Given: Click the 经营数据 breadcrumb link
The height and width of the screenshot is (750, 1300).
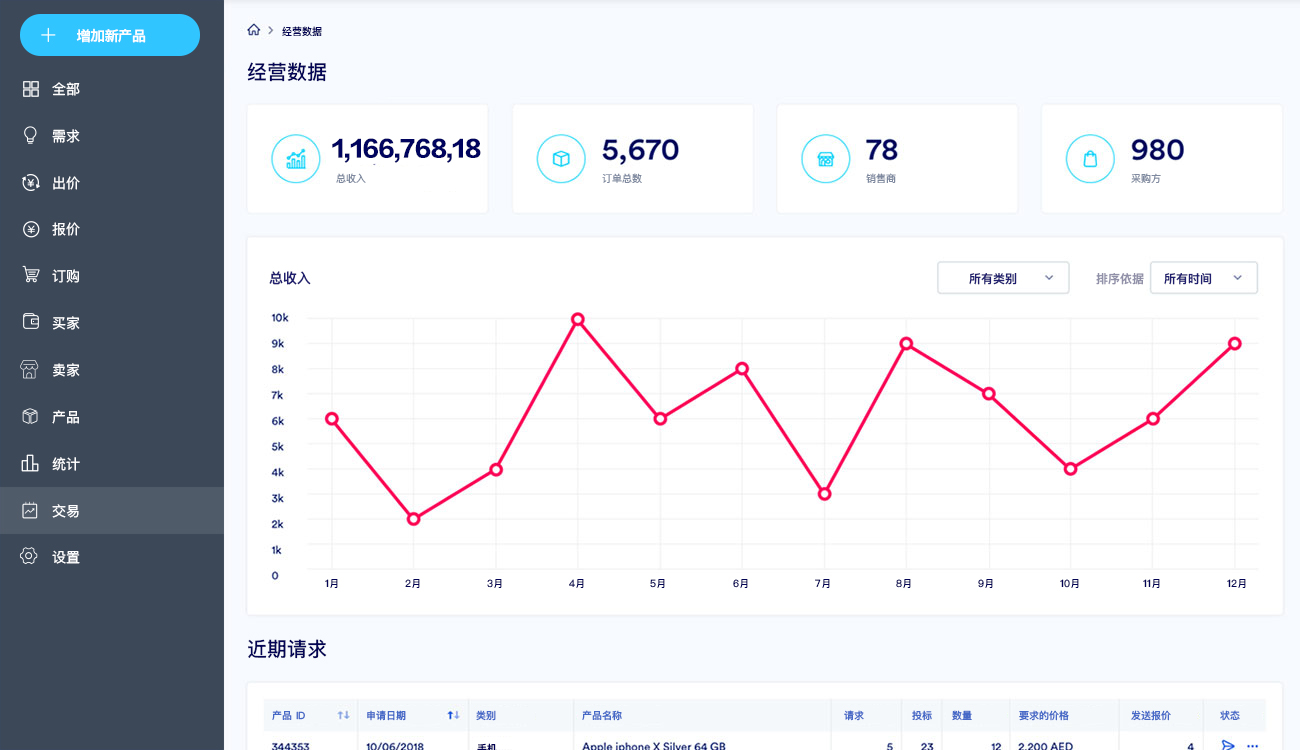Looking at the screenshot, I should 302,31.
